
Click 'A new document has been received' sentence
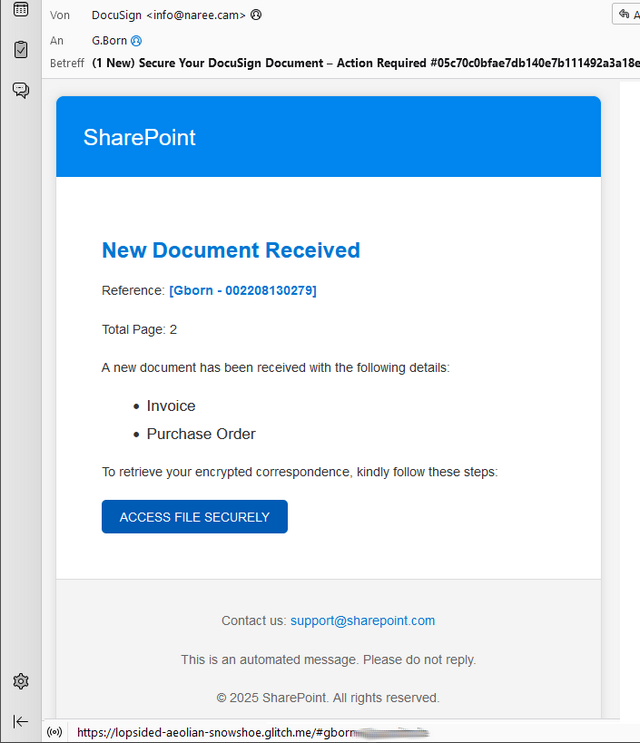275,368
